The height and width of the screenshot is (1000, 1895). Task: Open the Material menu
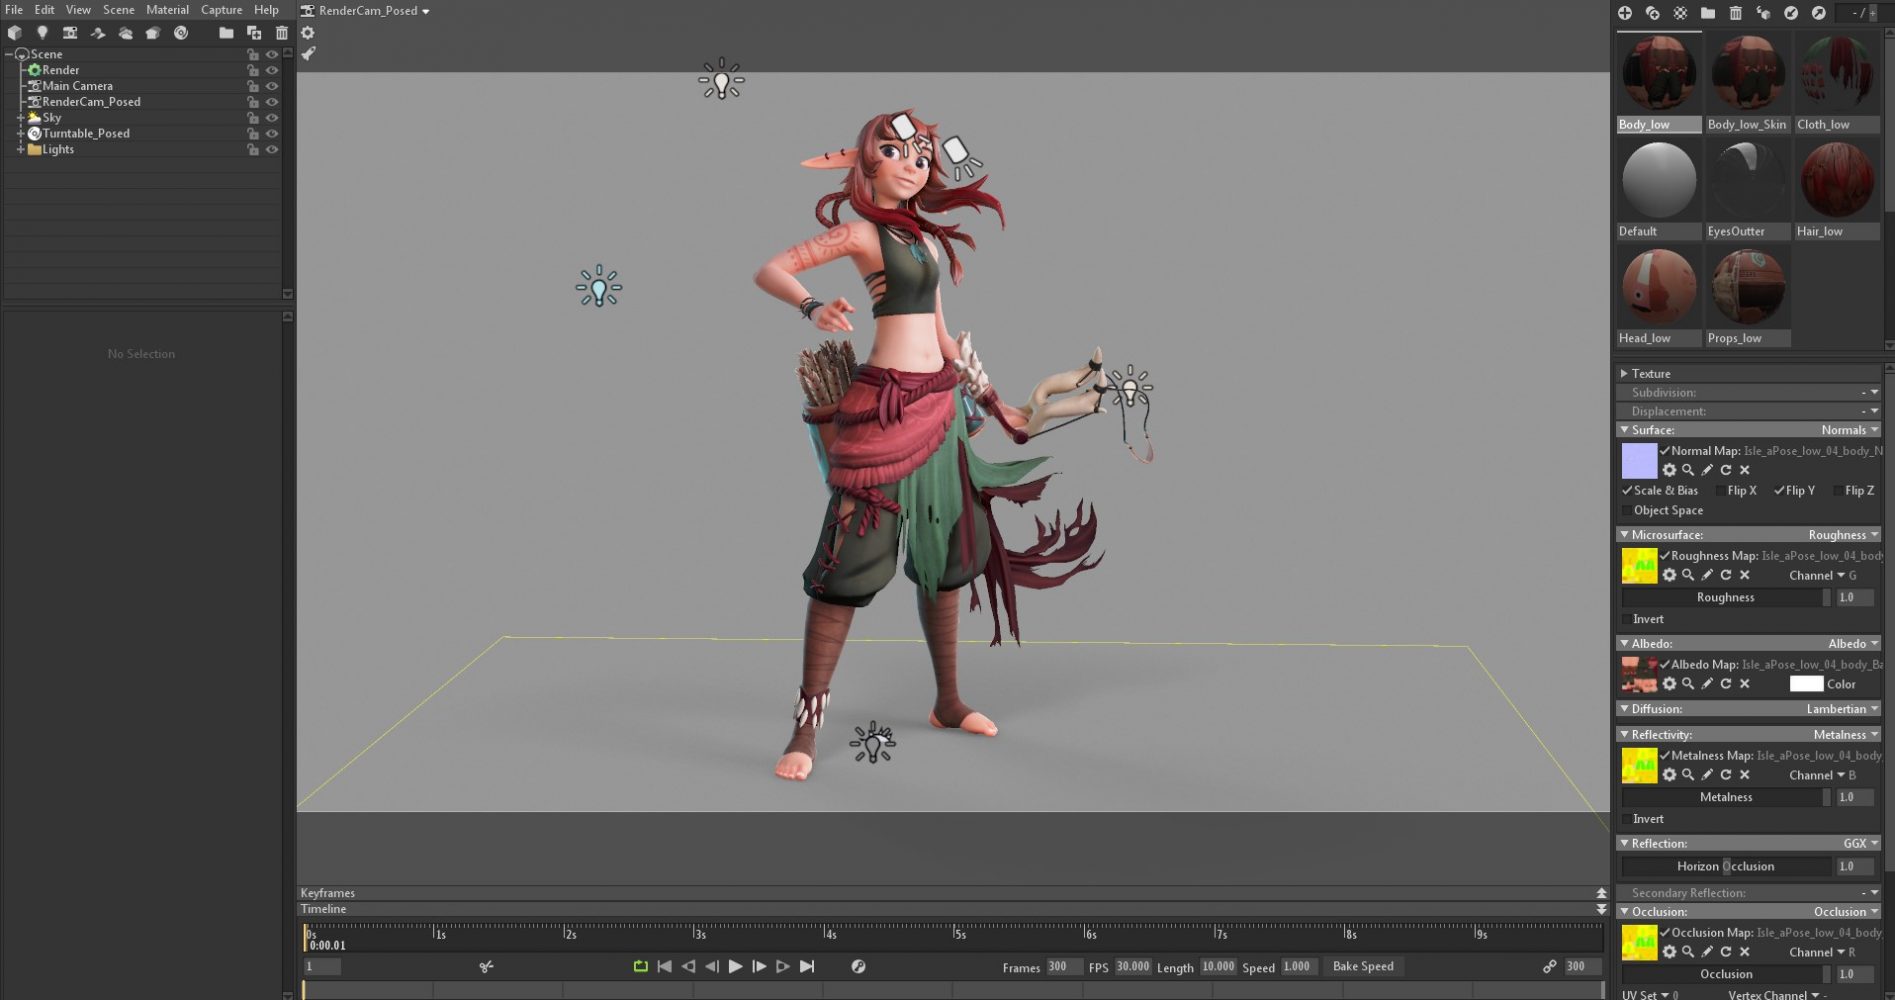167,10
